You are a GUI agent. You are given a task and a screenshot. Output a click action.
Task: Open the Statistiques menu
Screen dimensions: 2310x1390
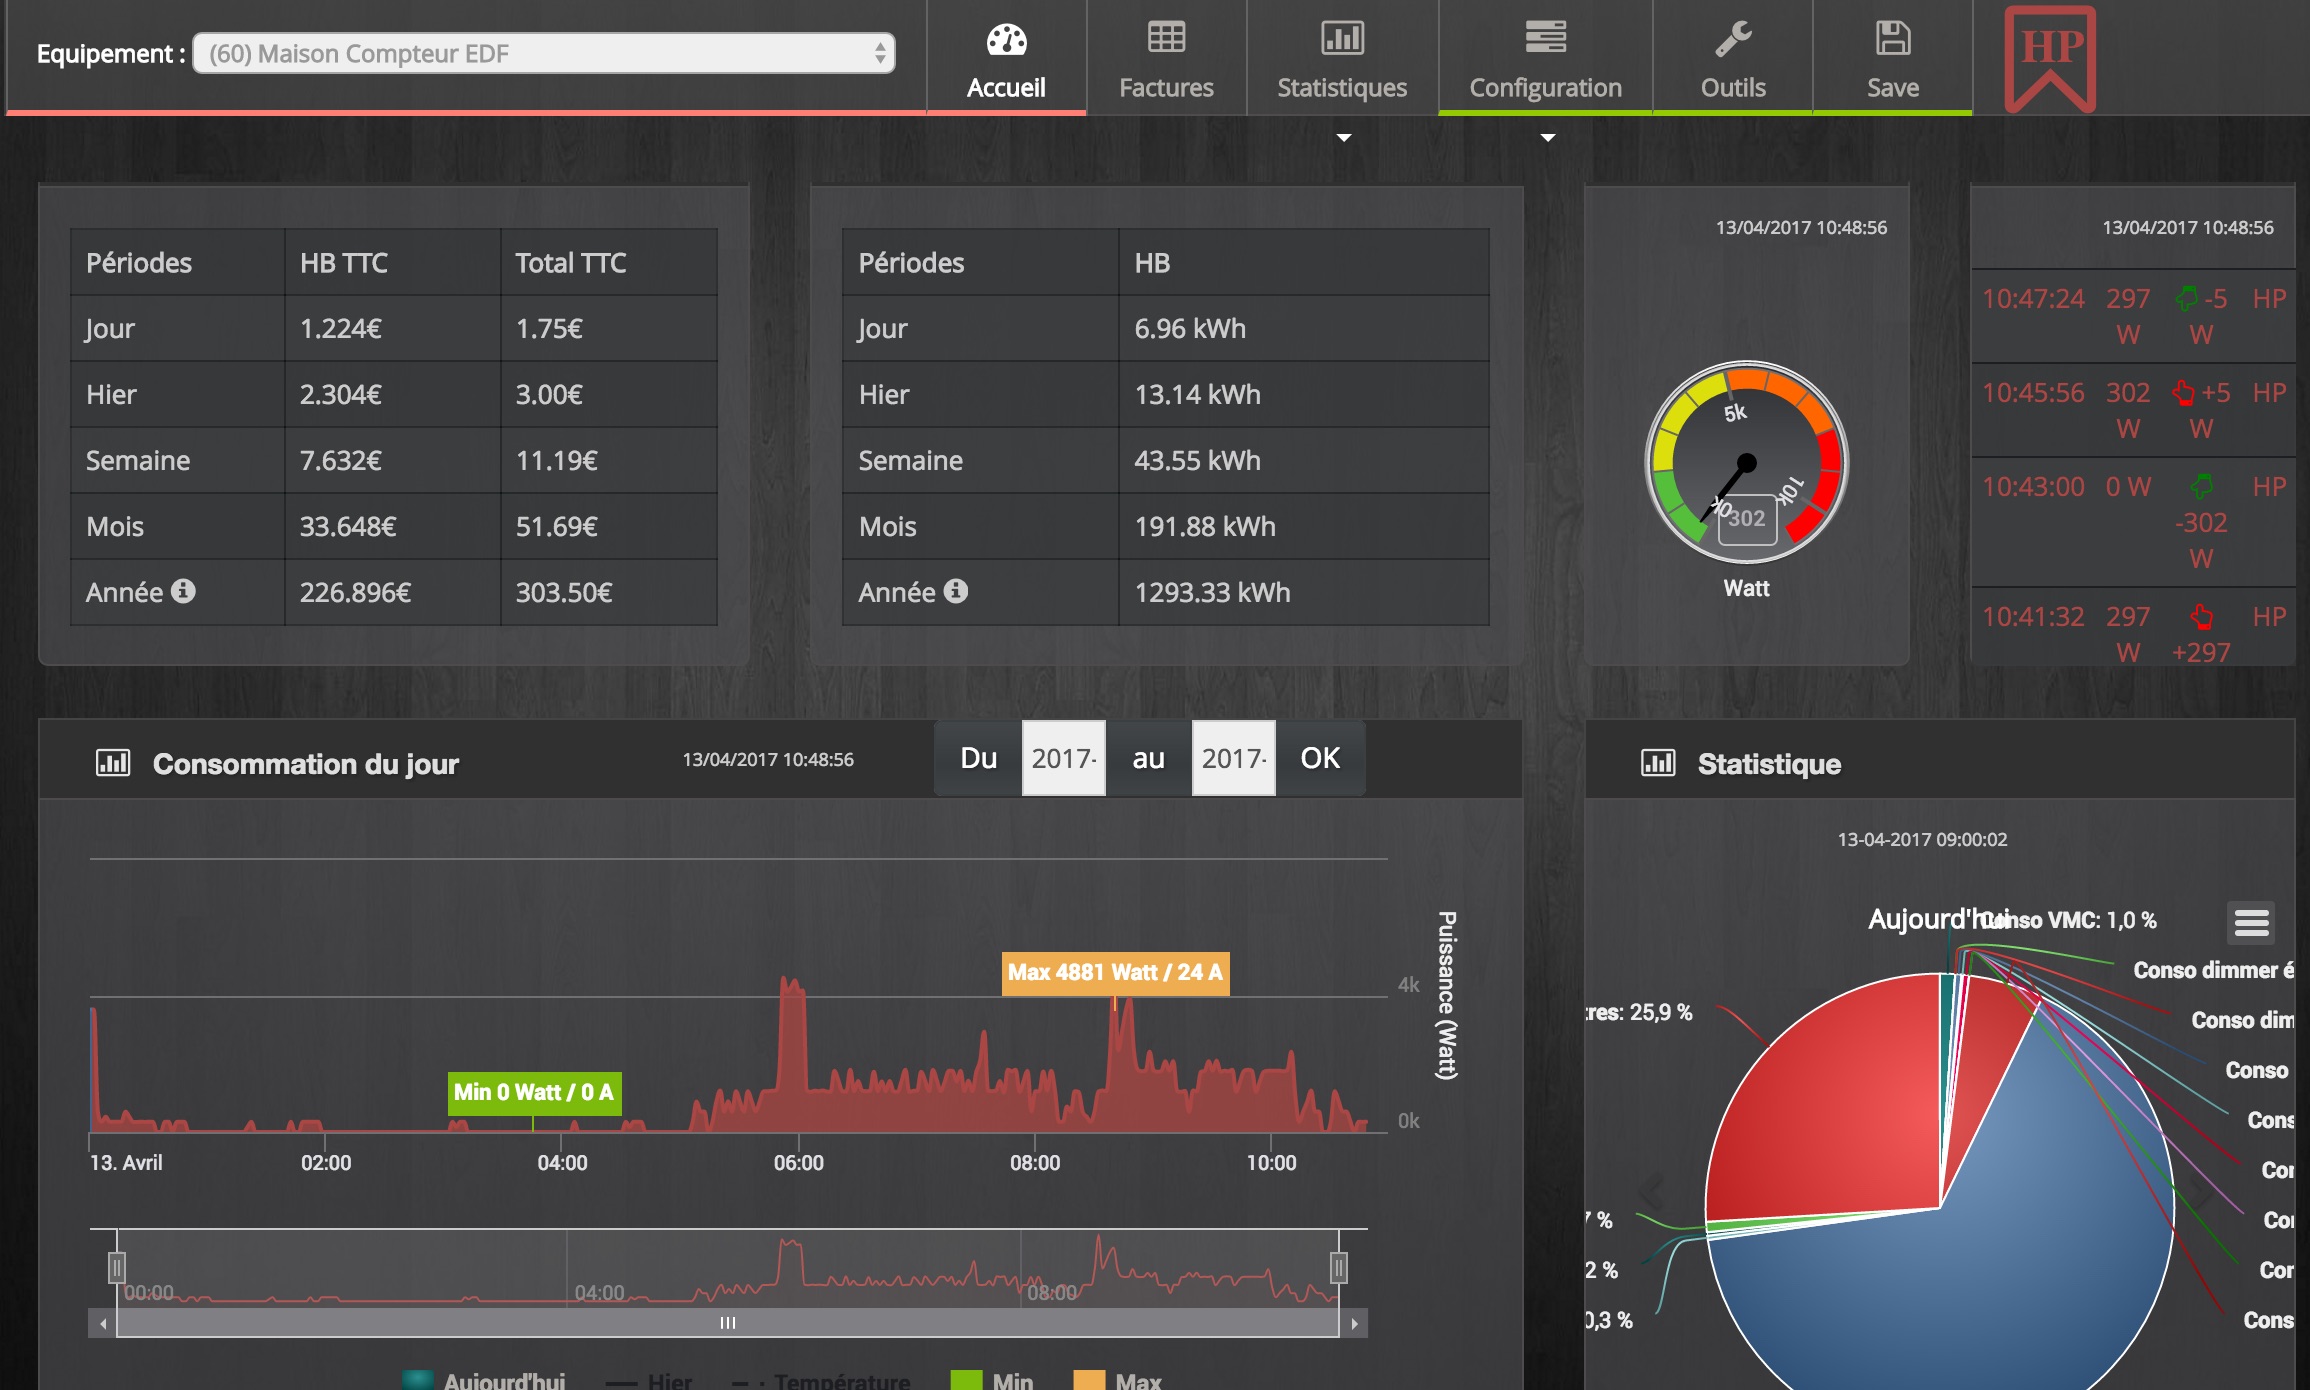1342,58
